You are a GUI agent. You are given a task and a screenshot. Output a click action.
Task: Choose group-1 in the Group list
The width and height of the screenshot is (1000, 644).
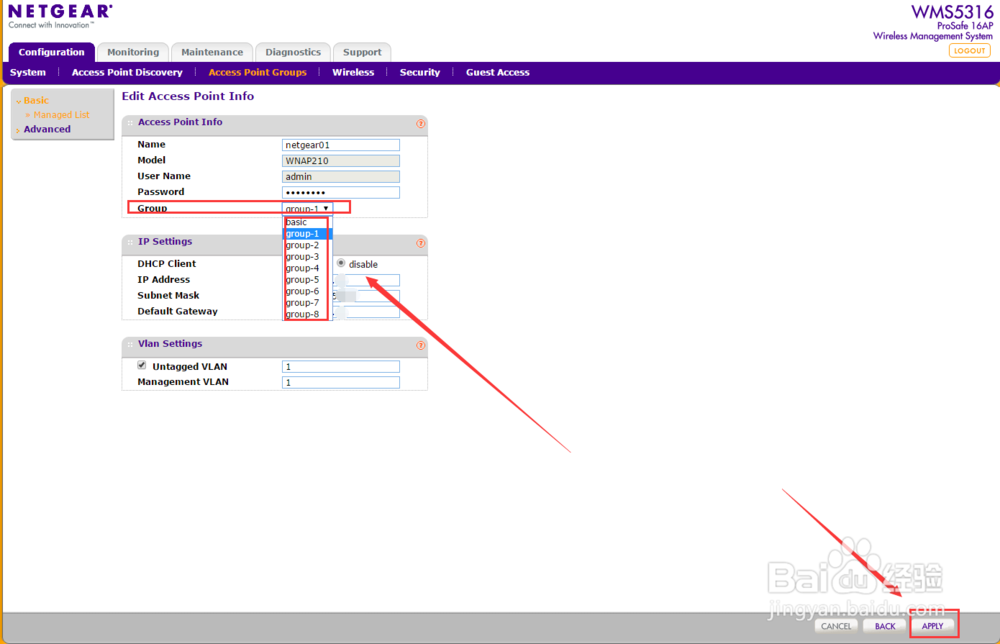click(x=306, y=233)
